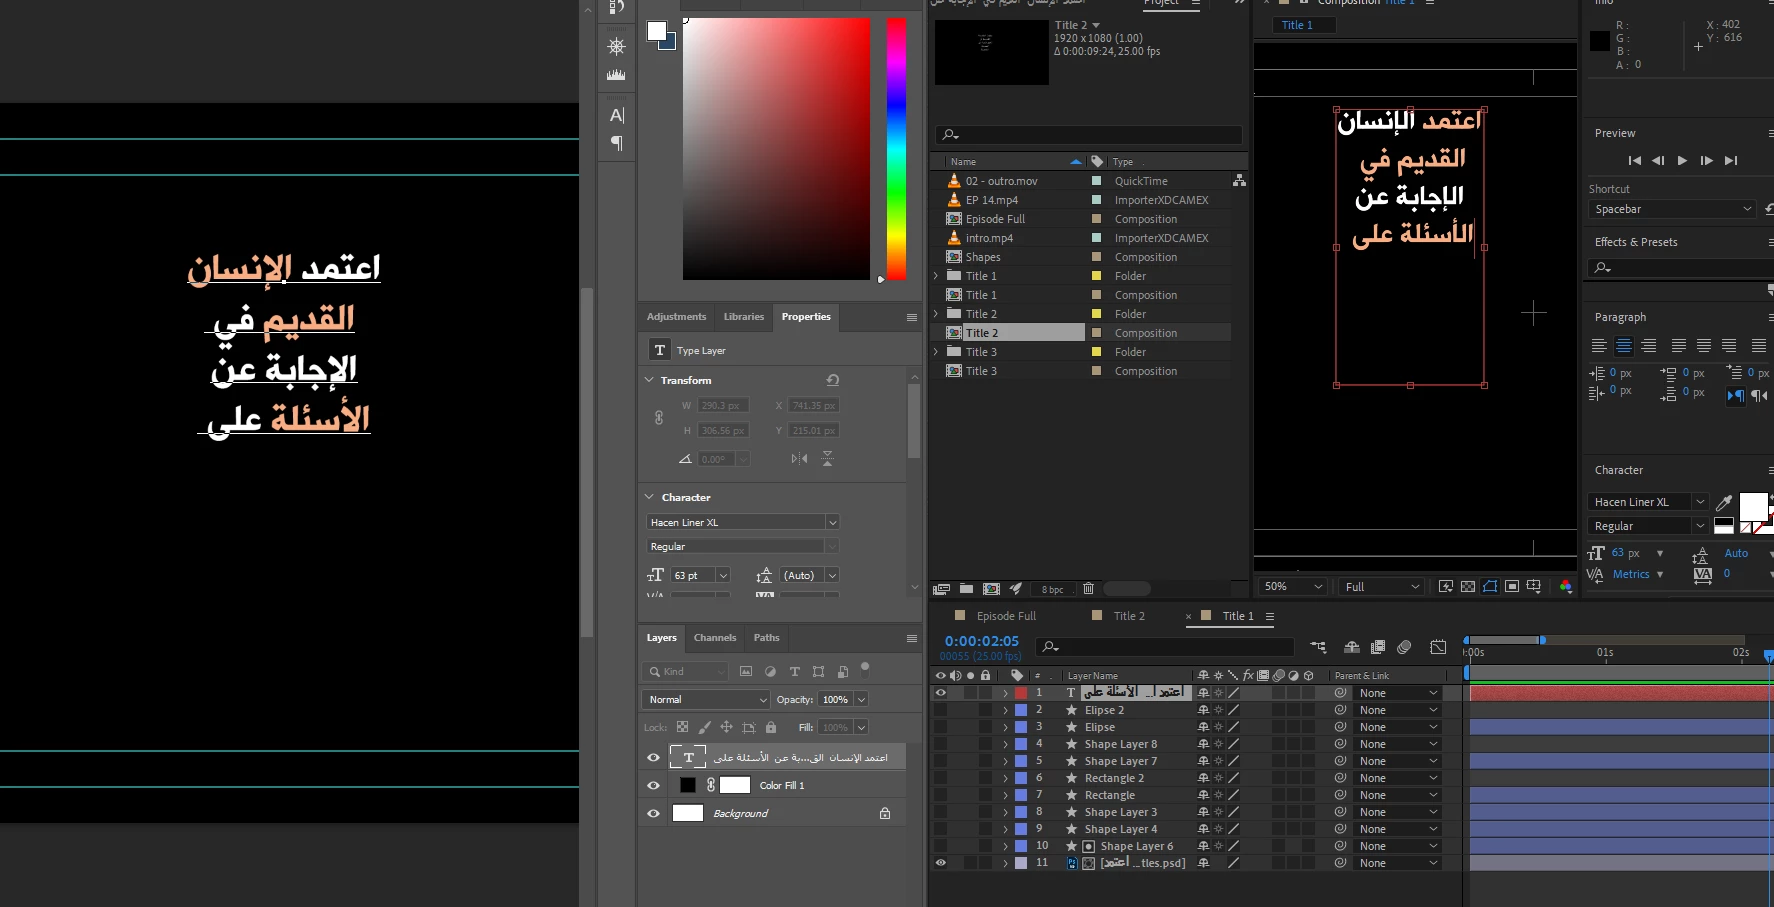Screen dimensions: 1774x907
Task: Open the Photoshop Paragraph panel icon
Action: point(617,143)
